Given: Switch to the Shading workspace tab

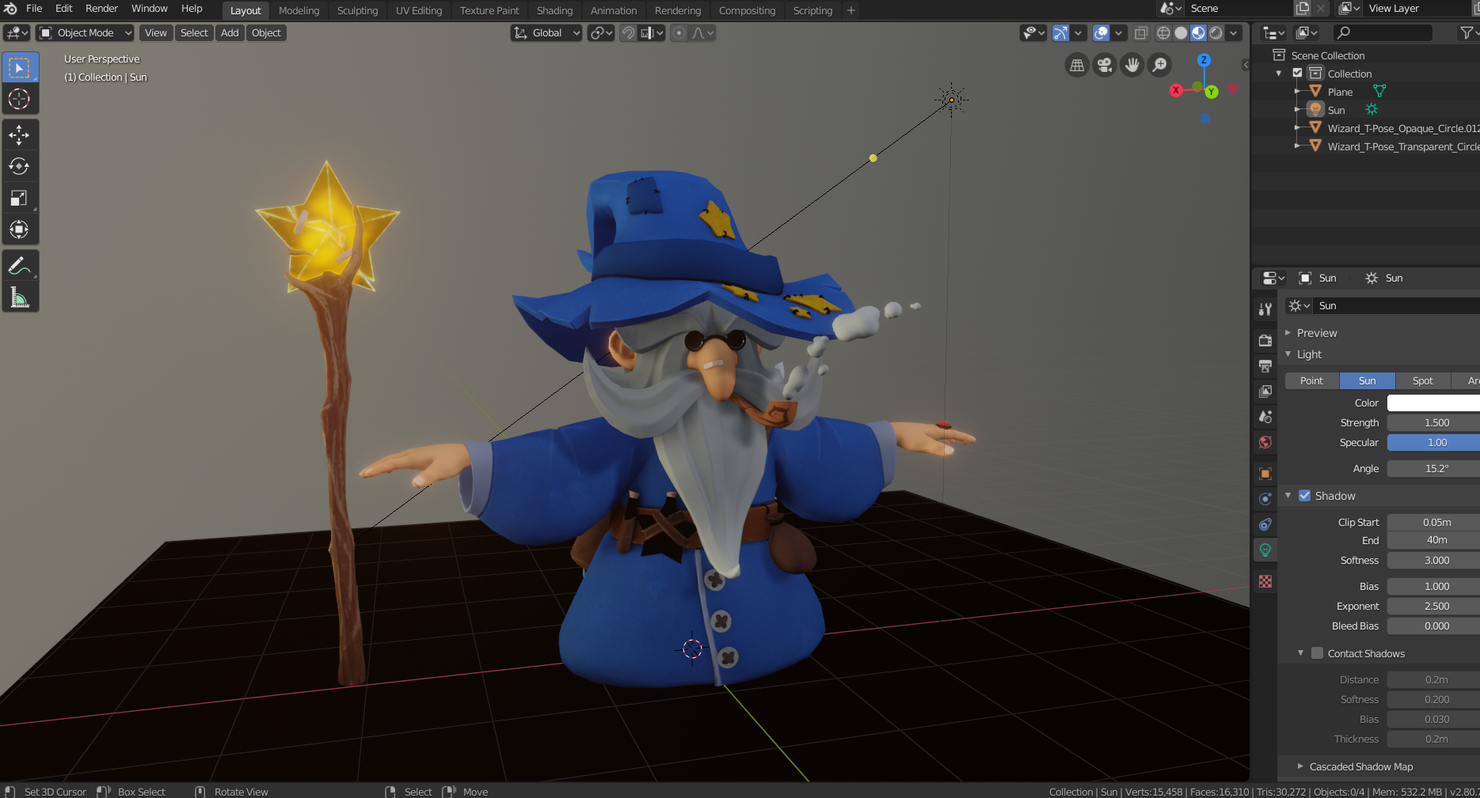Looking at the screenshot, I should pyautogui.click(x=555, y=11).
